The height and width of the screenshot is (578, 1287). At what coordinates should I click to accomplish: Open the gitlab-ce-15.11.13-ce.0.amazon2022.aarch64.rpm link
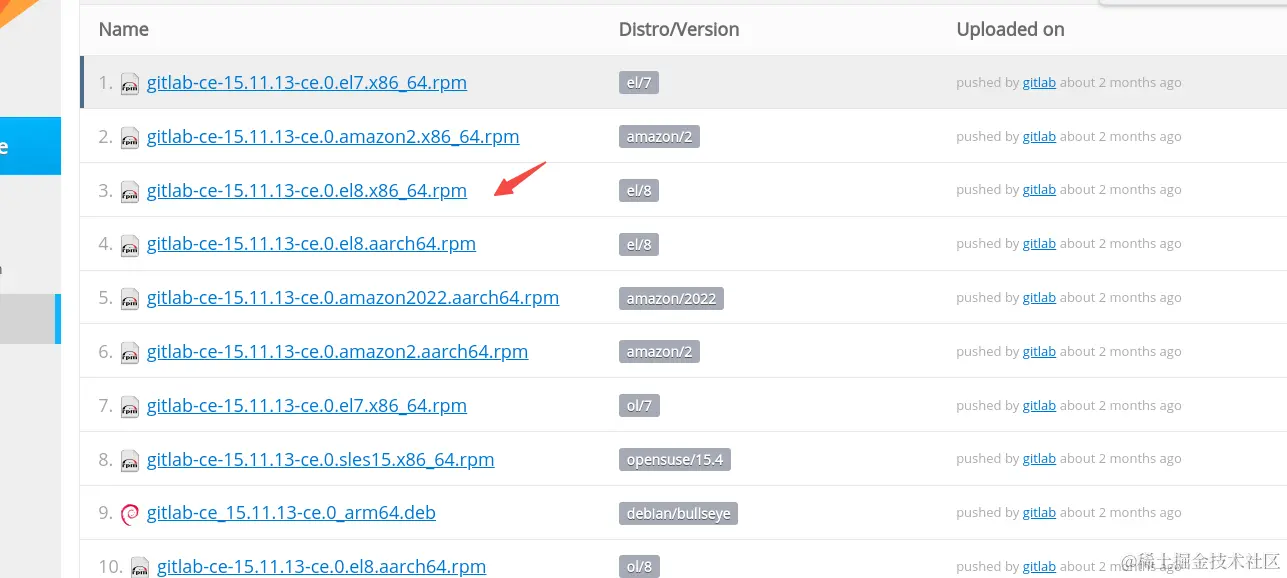353,297
